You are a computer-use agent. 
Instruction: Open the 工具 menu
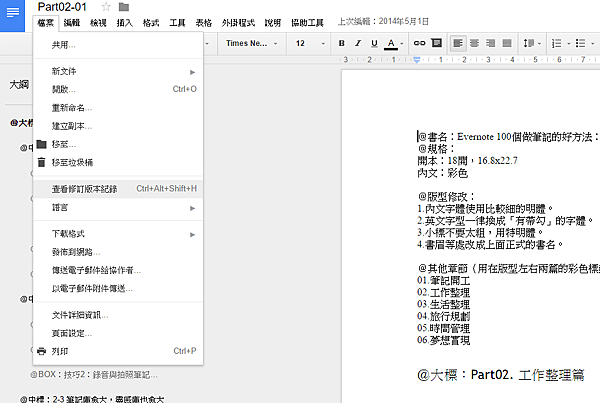click(178, 23)
